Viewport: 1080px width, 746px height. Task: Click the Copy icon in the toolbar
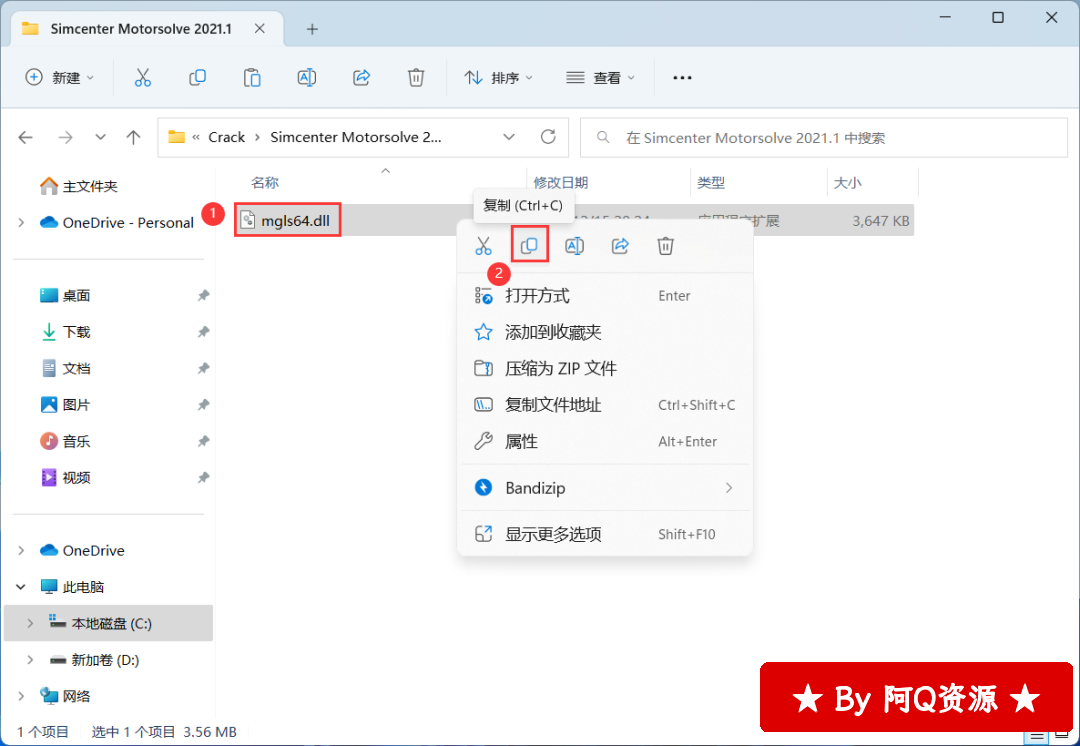[198, 78]
